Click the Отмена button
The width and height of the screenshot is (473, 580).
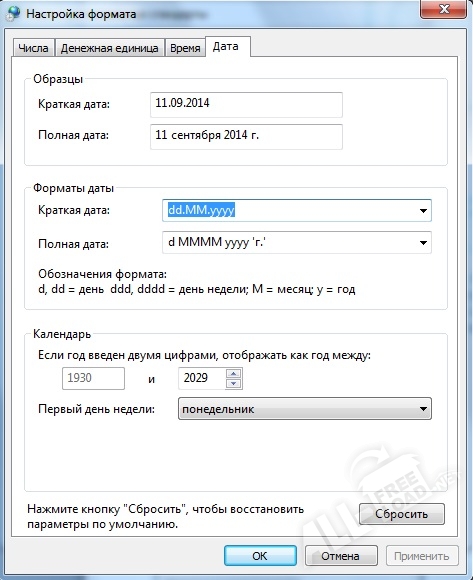[x=341, y=556]
